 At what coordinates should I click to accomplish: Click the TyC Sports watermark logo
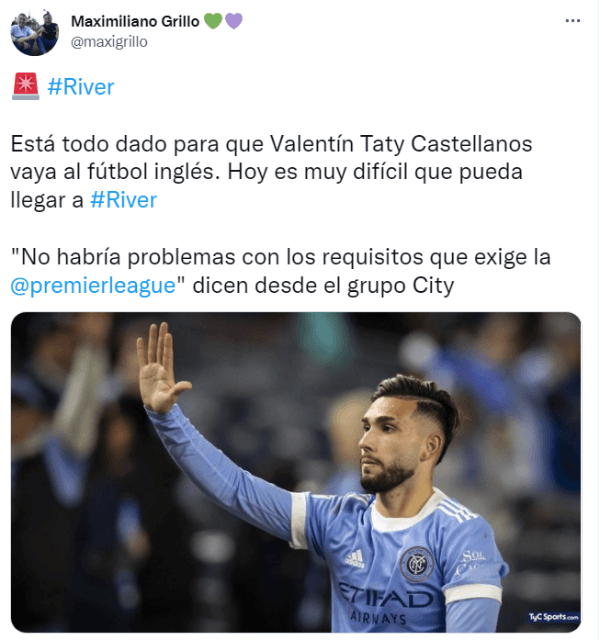[x=553, y=617]
